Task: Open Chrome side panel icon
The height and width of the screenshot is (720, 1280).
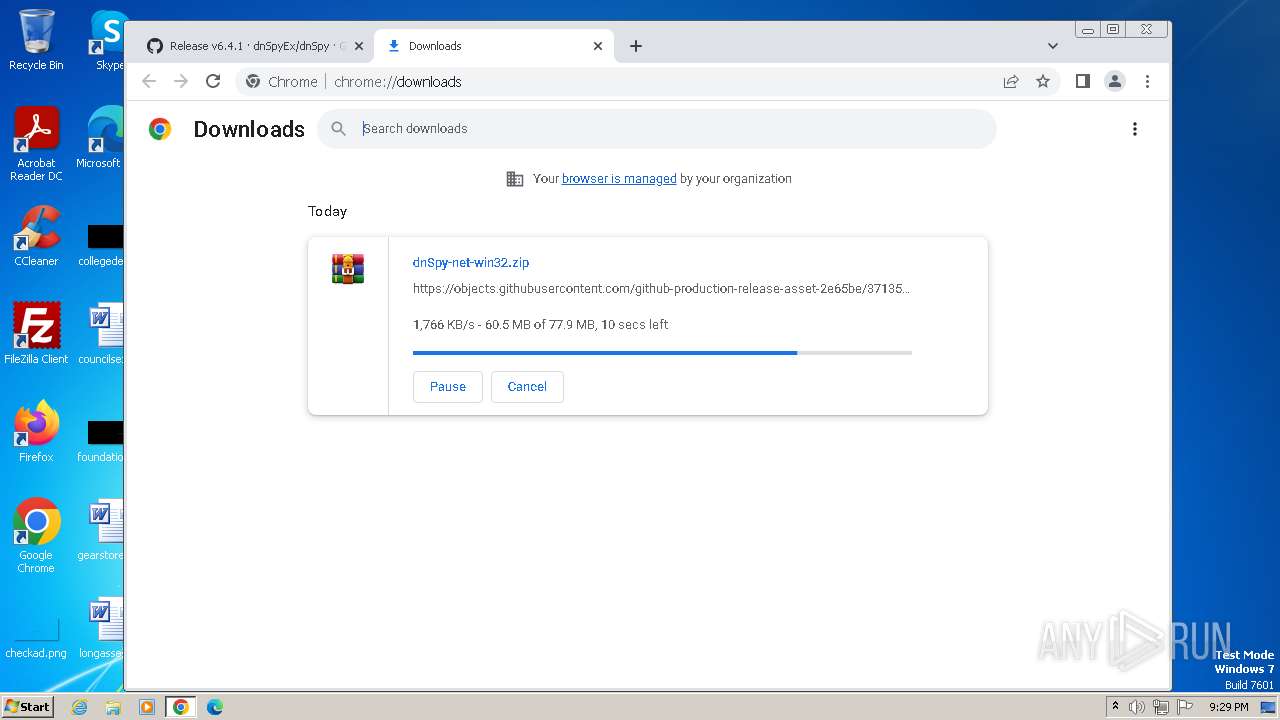Action: coord(1082,82)
